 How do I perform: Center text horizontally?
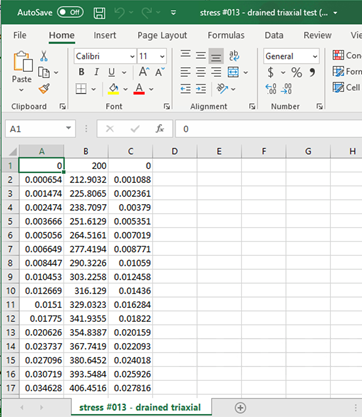point(201,72)
